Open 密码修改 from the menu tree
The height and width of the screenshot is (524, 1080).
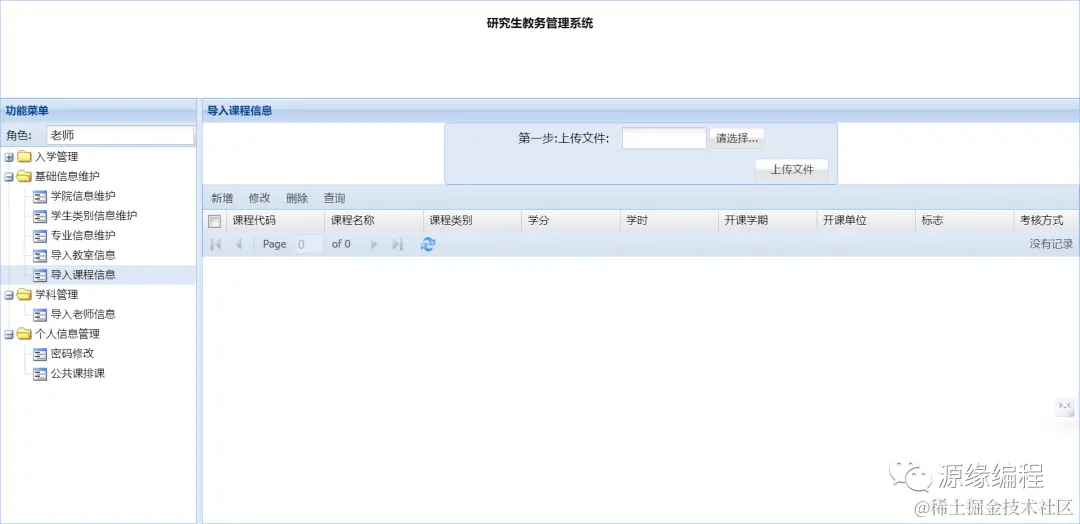[72, 354]
